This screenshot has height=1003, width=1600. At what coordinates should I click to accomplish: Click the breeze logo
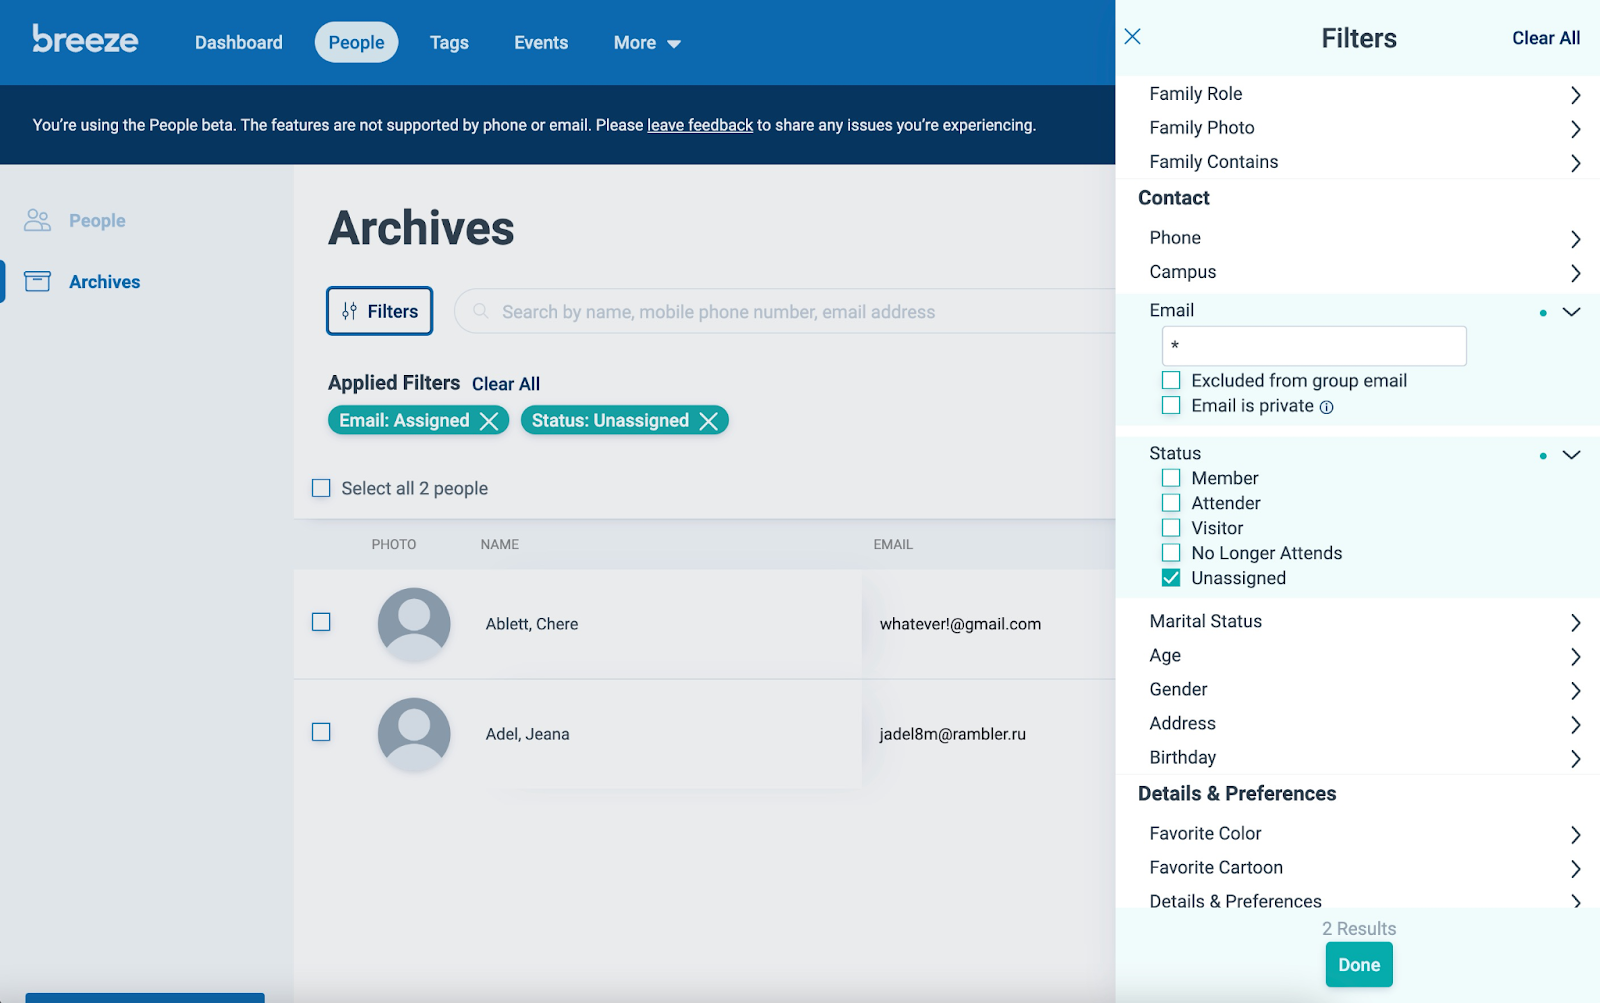point(85,39)
